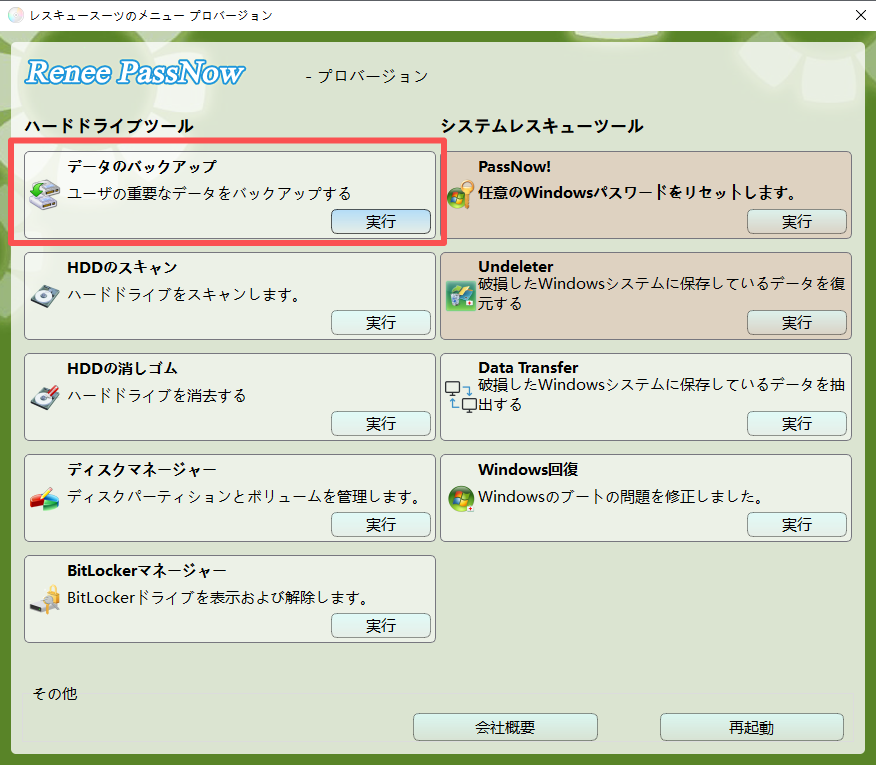Image resolution: width=876 pixels, height=765 pixels.
Task: Click text BitLockerドライブを表示および解除します。
Action: point(218,597)
